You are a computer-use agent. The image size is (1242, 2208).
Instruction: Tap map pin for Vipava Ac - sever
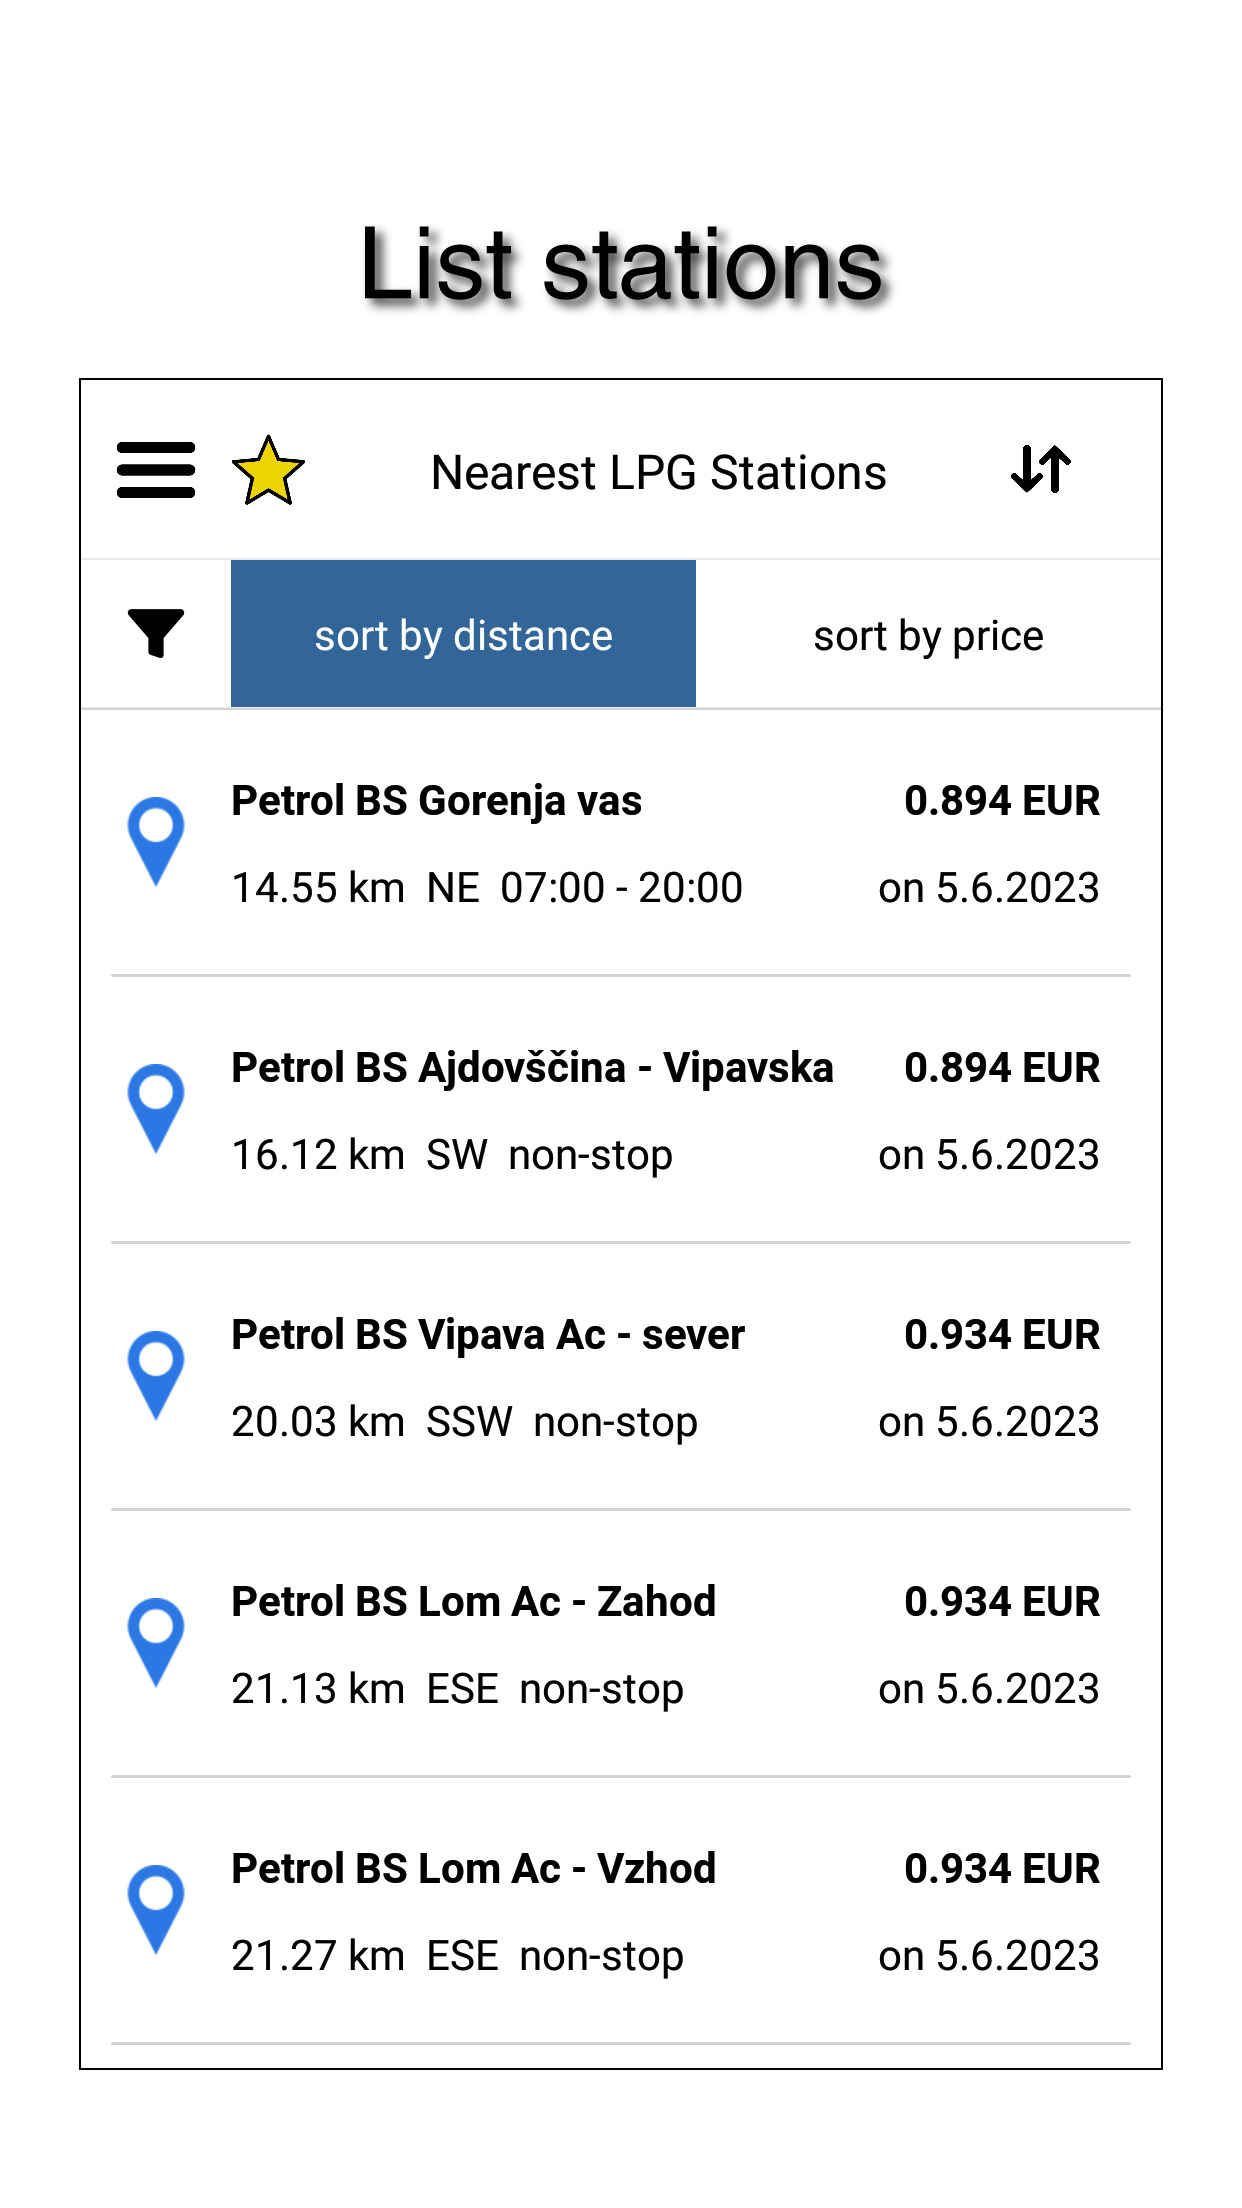pos(156,1374)
